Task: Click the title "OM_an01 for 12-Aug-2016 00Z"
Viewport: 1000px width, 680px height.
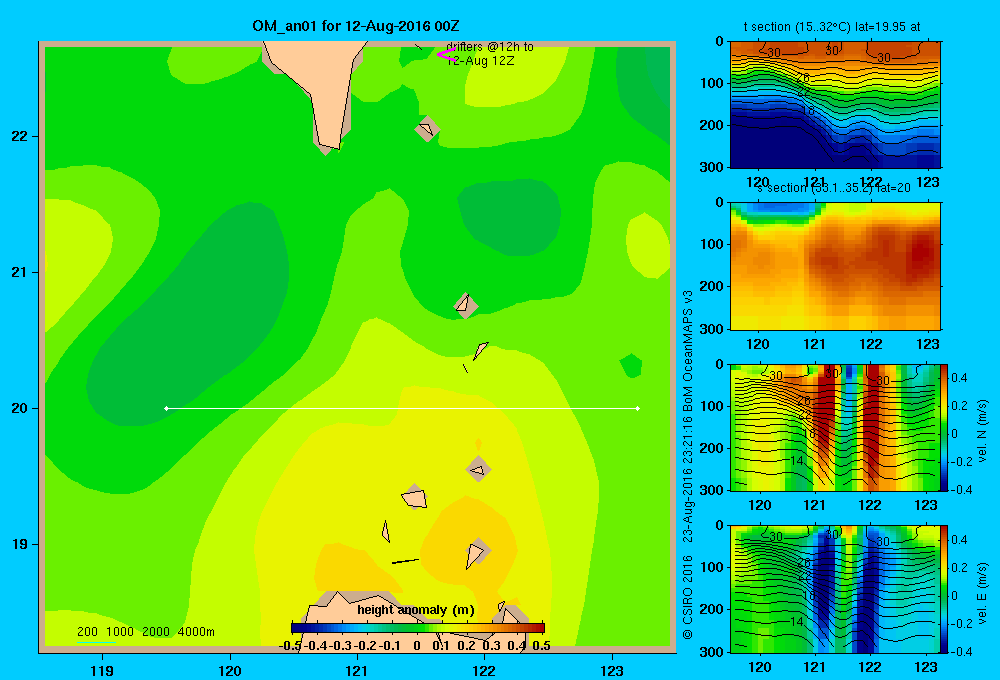Action: coord(355,26)
